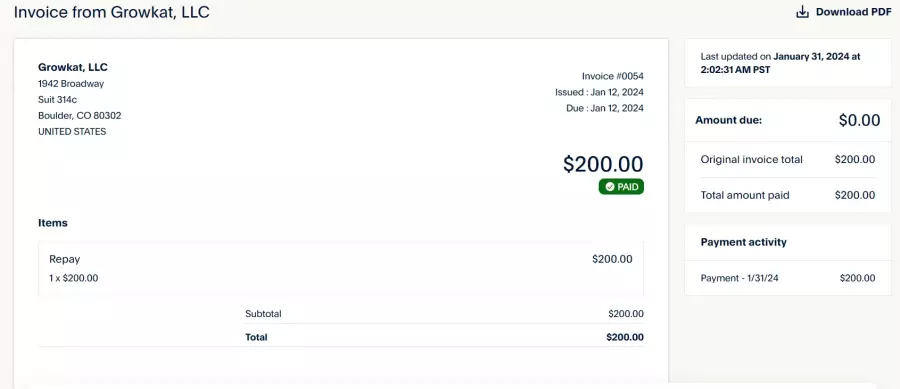Click the Due : Jan 12, 2024 date

[605, 108]
